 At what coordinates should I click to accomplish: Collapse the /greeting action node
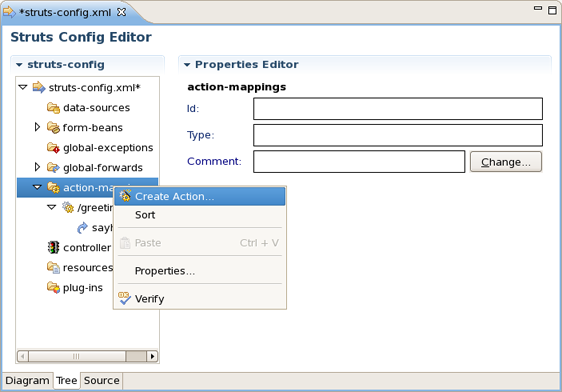click(x=52, y=207)
